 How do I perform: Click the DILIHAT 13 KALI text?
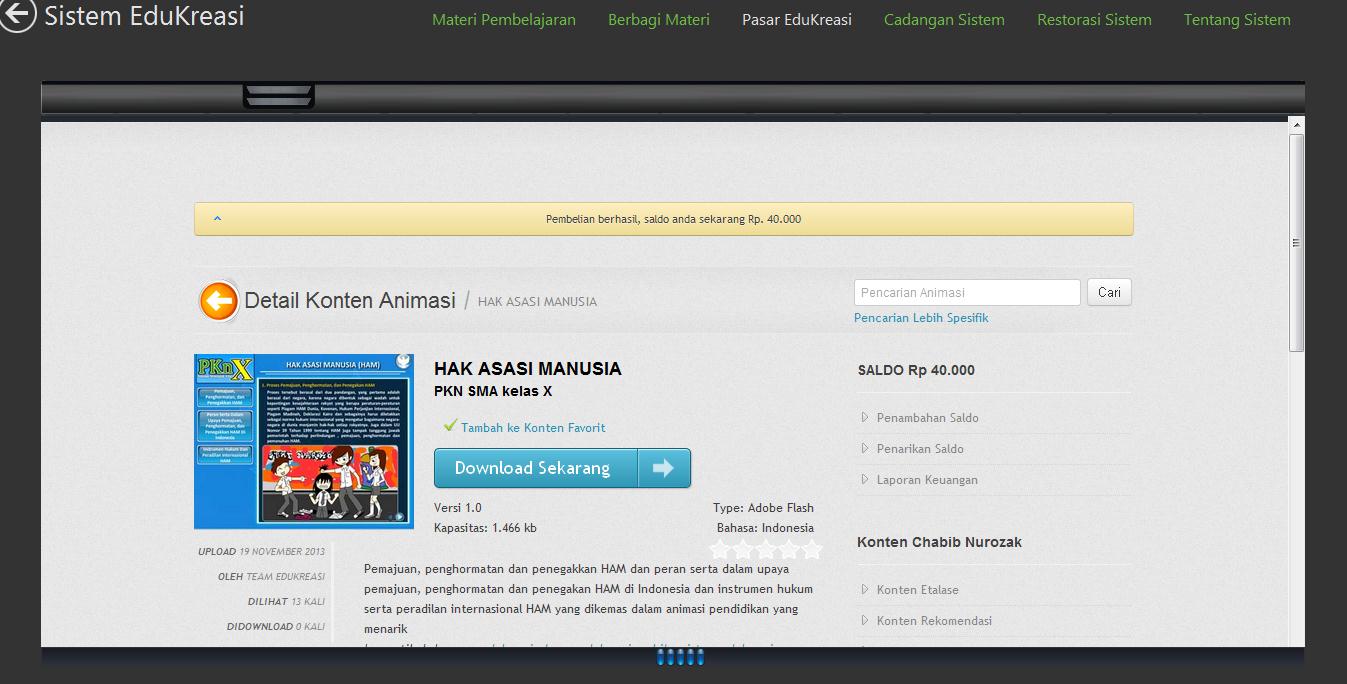(286, 602)
